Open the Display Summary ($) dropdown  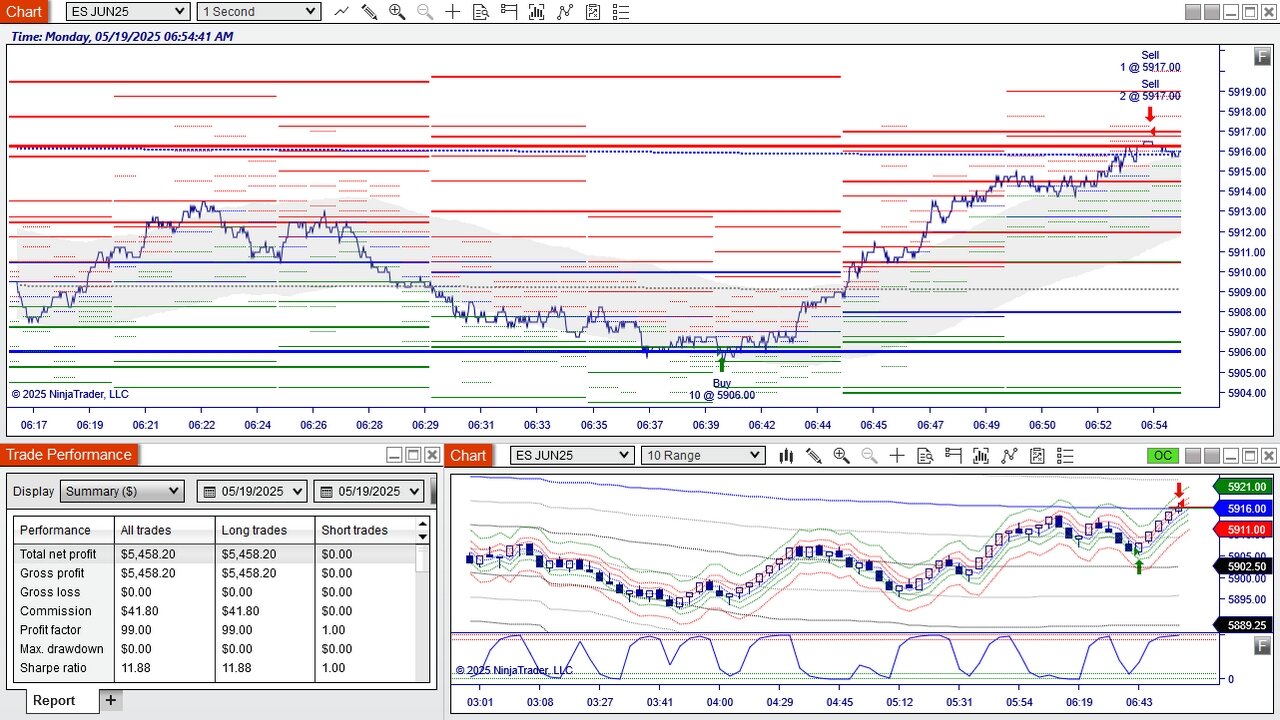pyautogui.click(x=122, y=491)
